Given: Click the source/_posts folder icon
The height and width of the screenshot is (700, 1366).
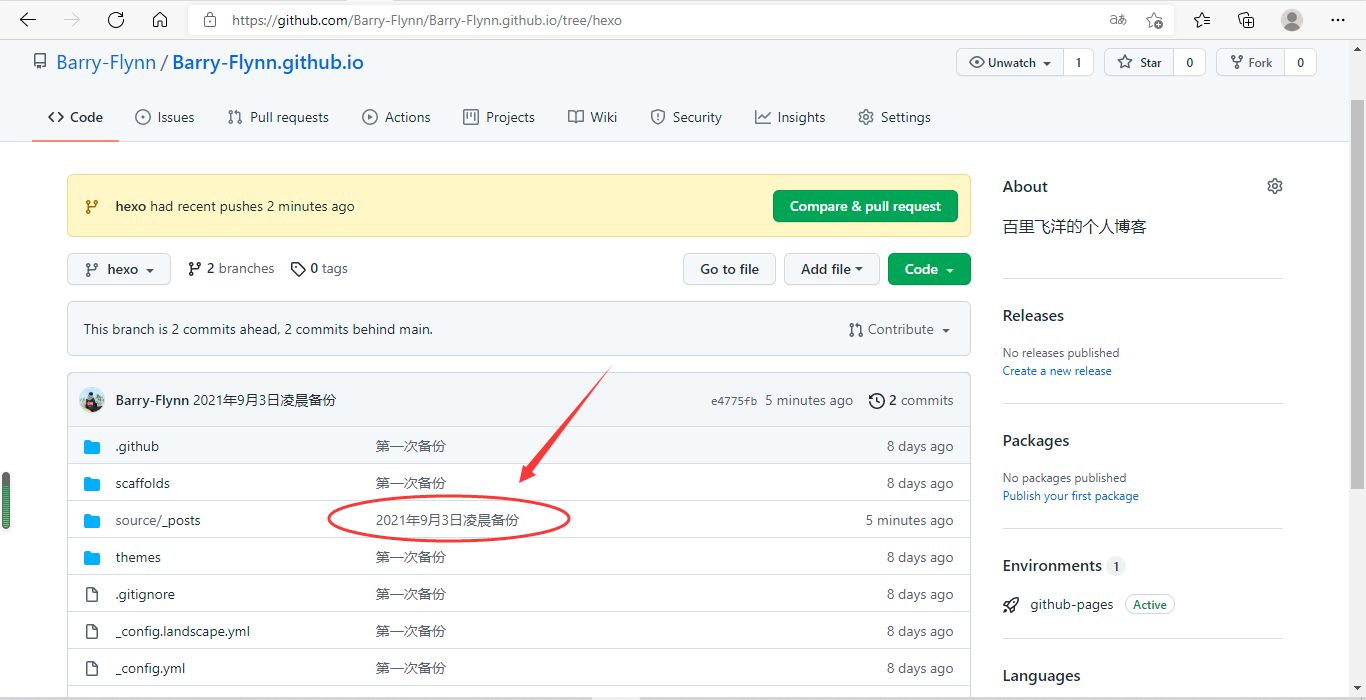Looking at the screenshot, I should pos(92,521).
